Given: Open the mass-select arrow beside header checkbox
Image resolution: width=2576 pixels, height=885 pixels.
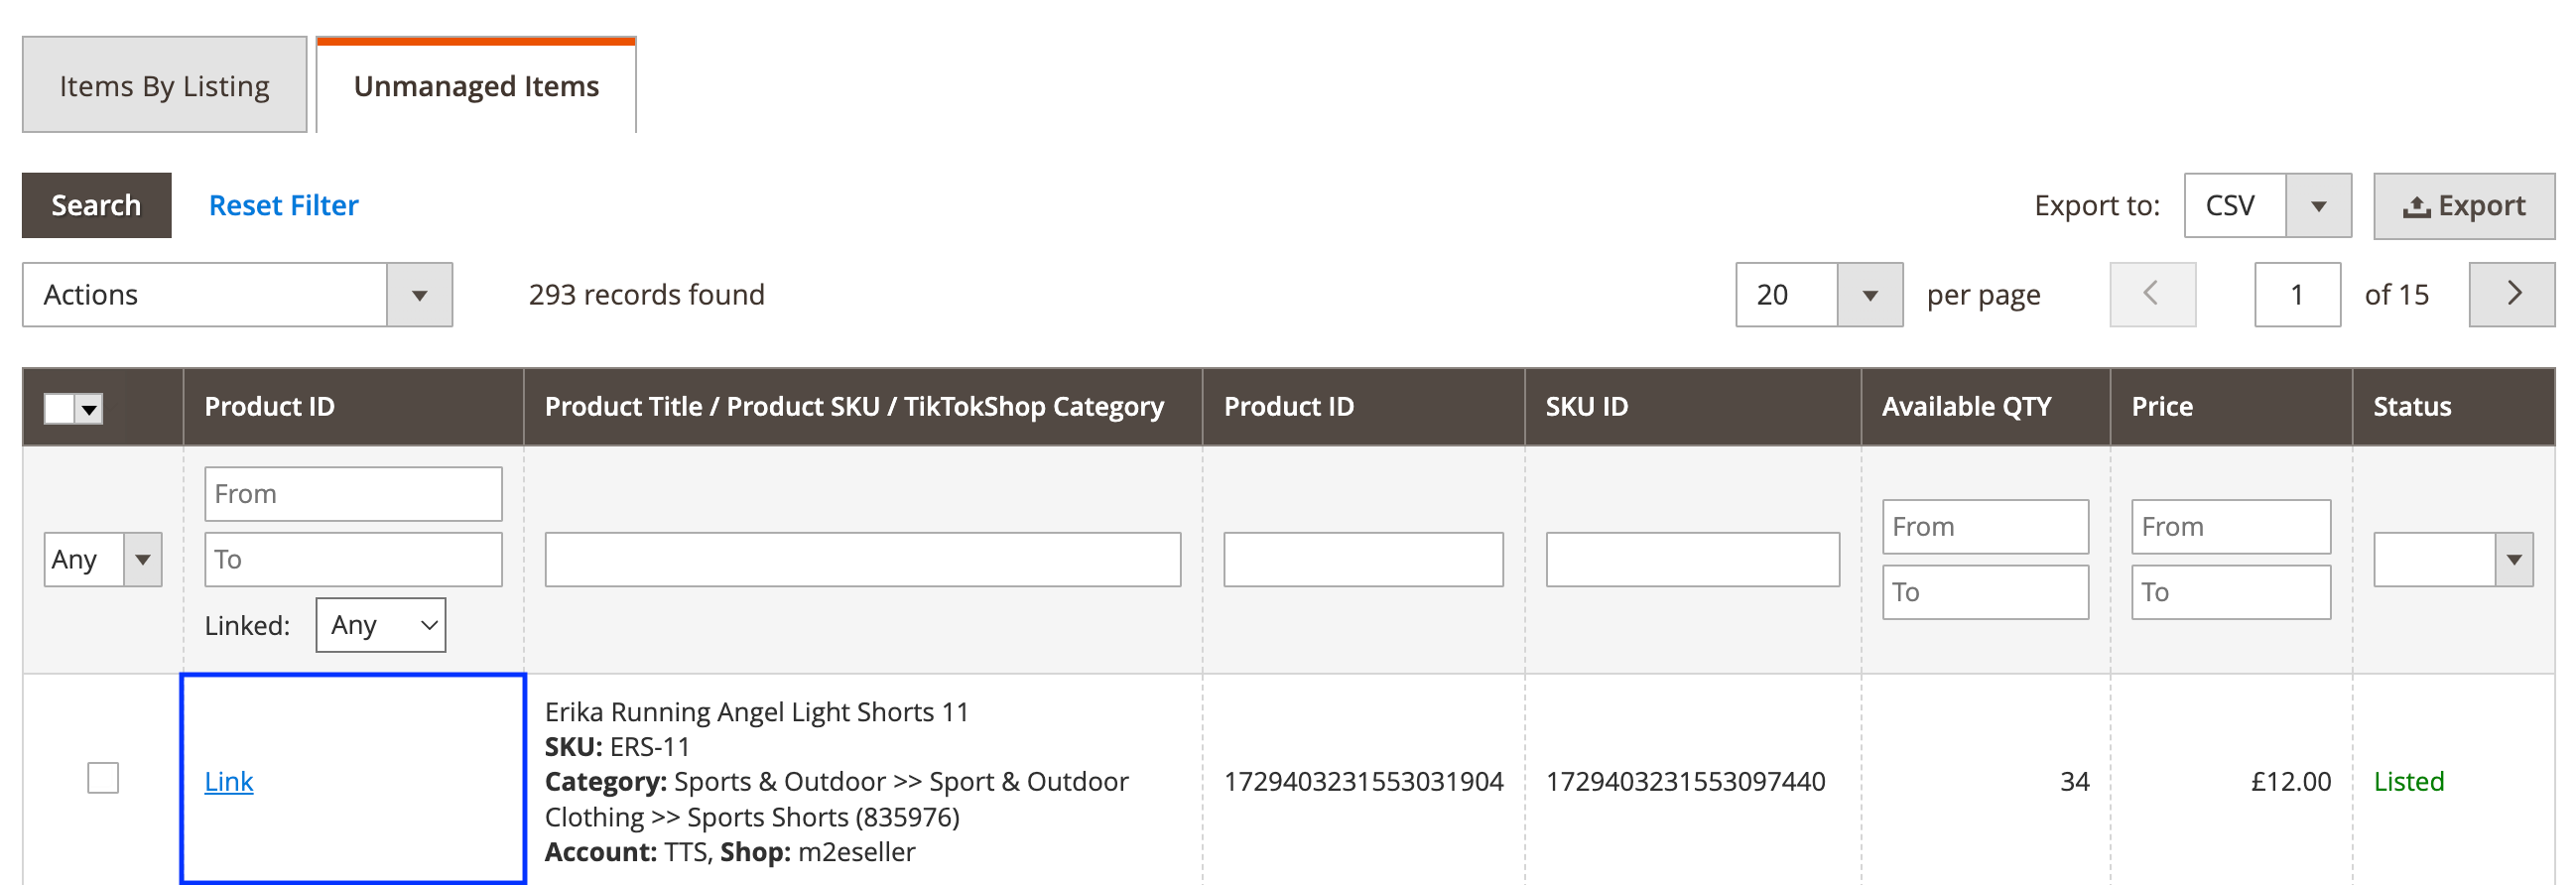Looking at the screenshot, I should pyautogui.click(x=90, y=408).
